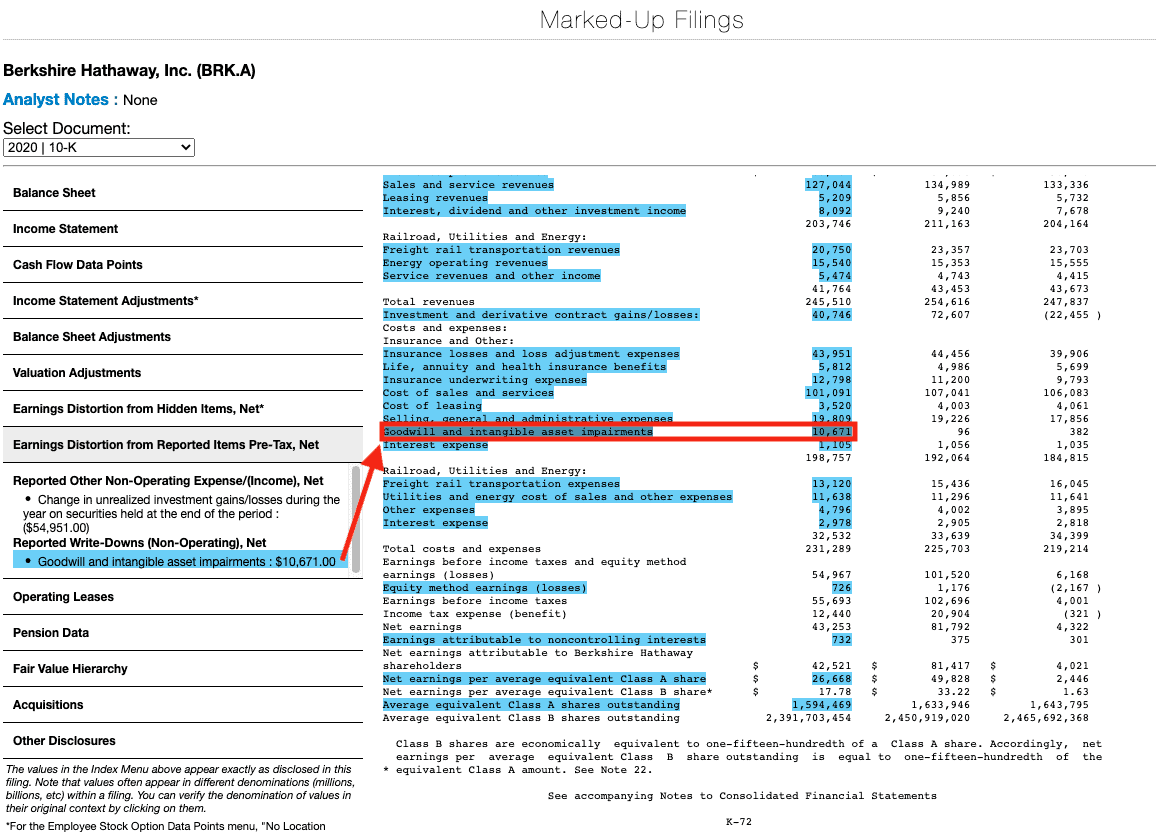
Task: Click the highlighted value 20,750
Action: click(832, 250)
